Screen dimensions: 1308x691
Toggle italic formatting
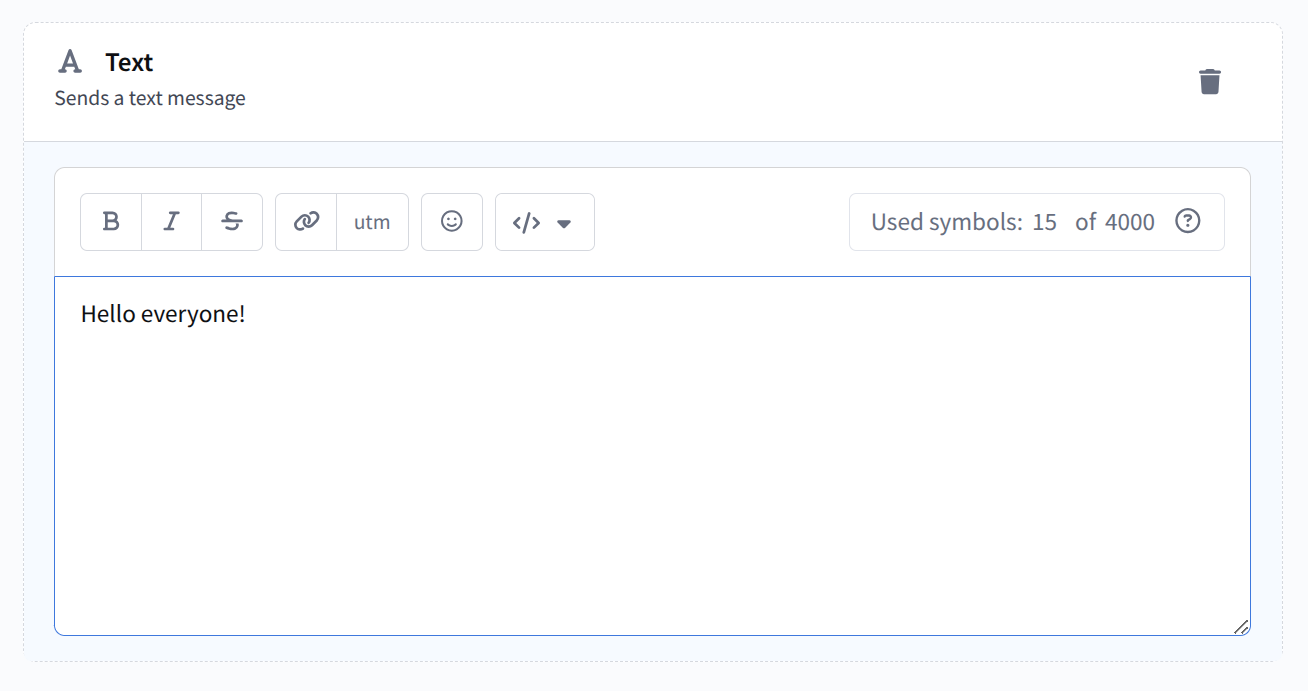coord(172,222)
